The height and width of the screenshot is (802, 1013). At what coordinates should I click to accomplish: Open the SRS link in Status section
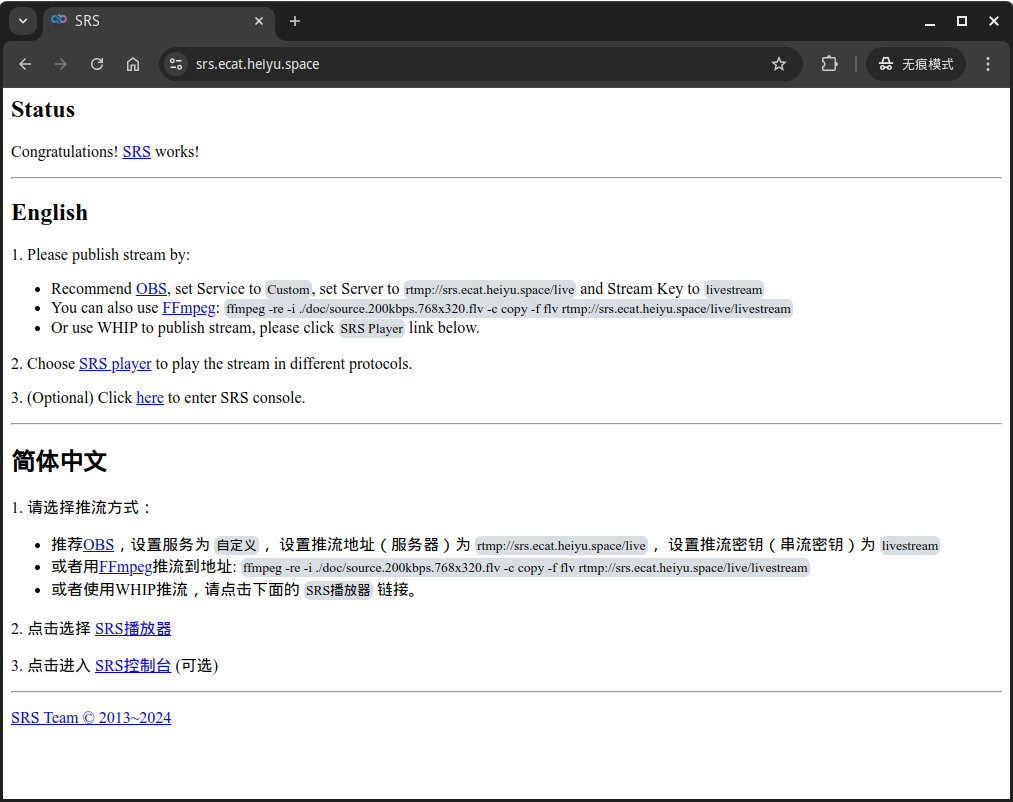pyautogui.click(x=136, y=152)
